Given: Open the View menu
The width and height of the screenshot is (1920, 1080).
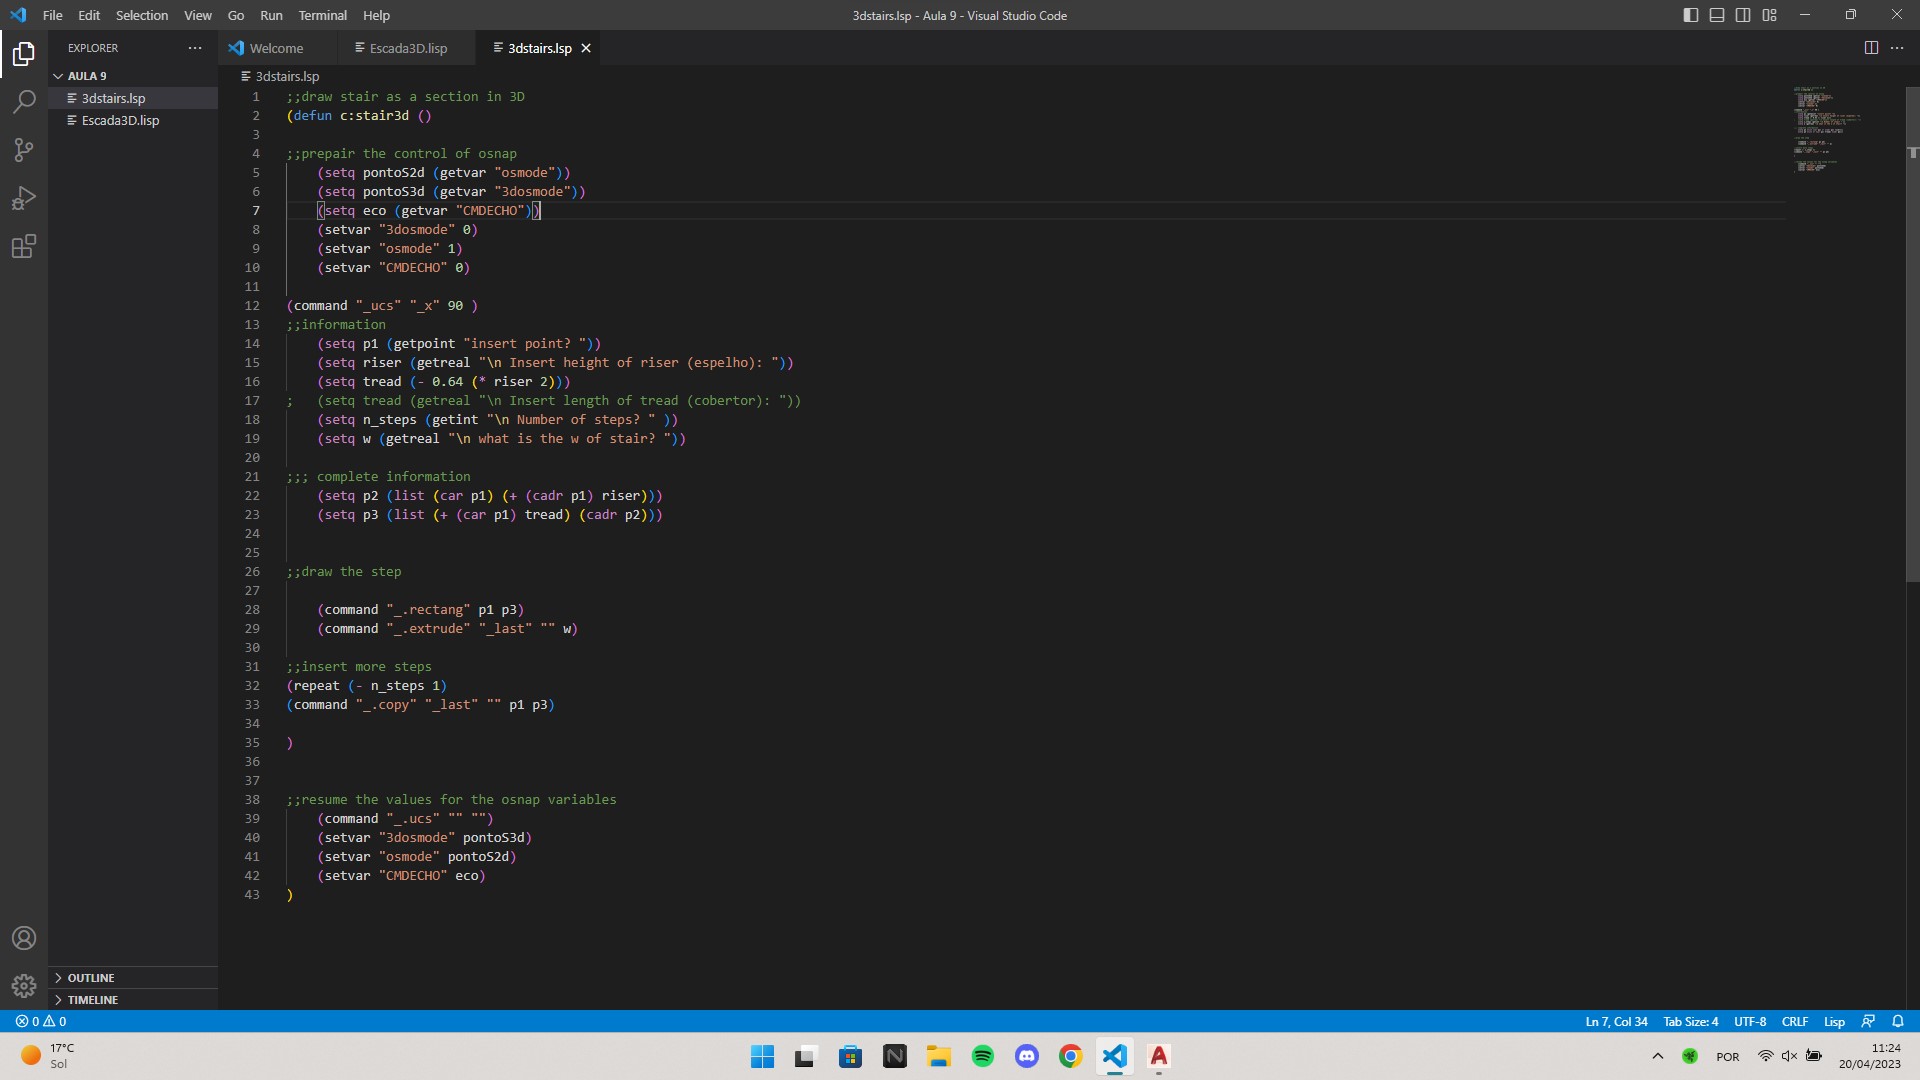Looking at the screenshot, I should [x=198, y=15].
